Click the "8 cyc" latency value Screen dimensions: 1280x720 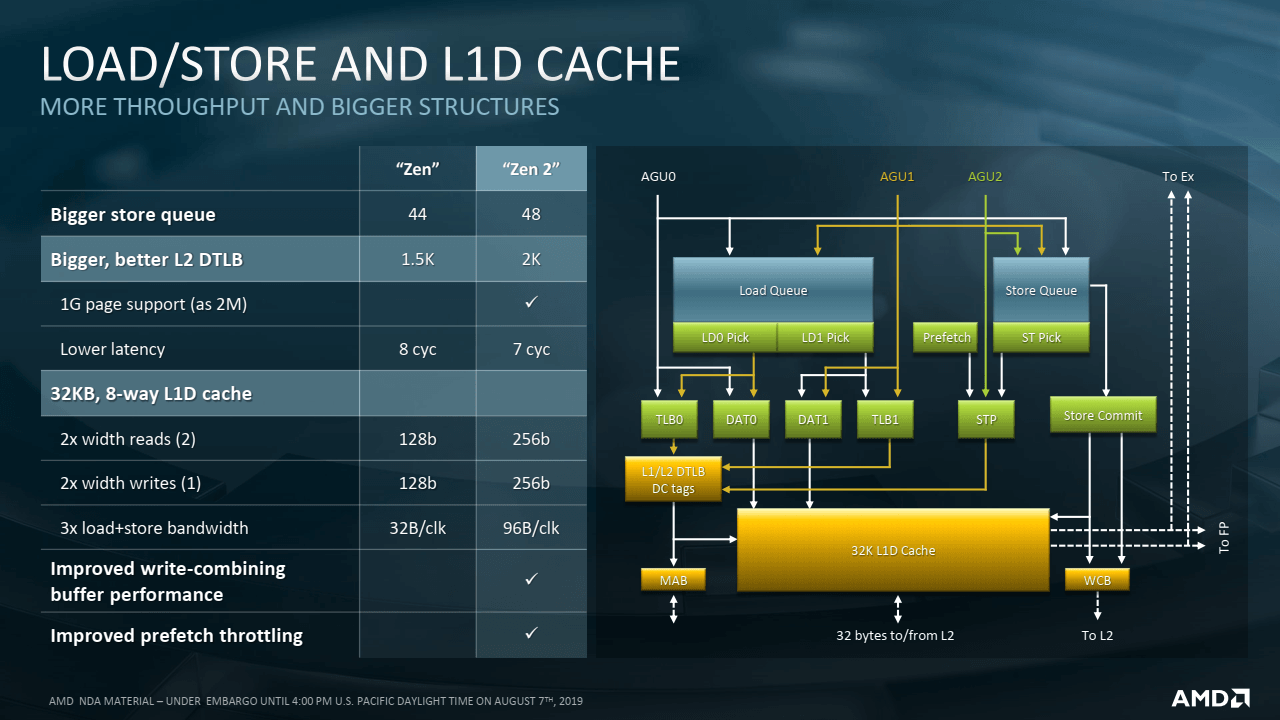click(417, 349)
